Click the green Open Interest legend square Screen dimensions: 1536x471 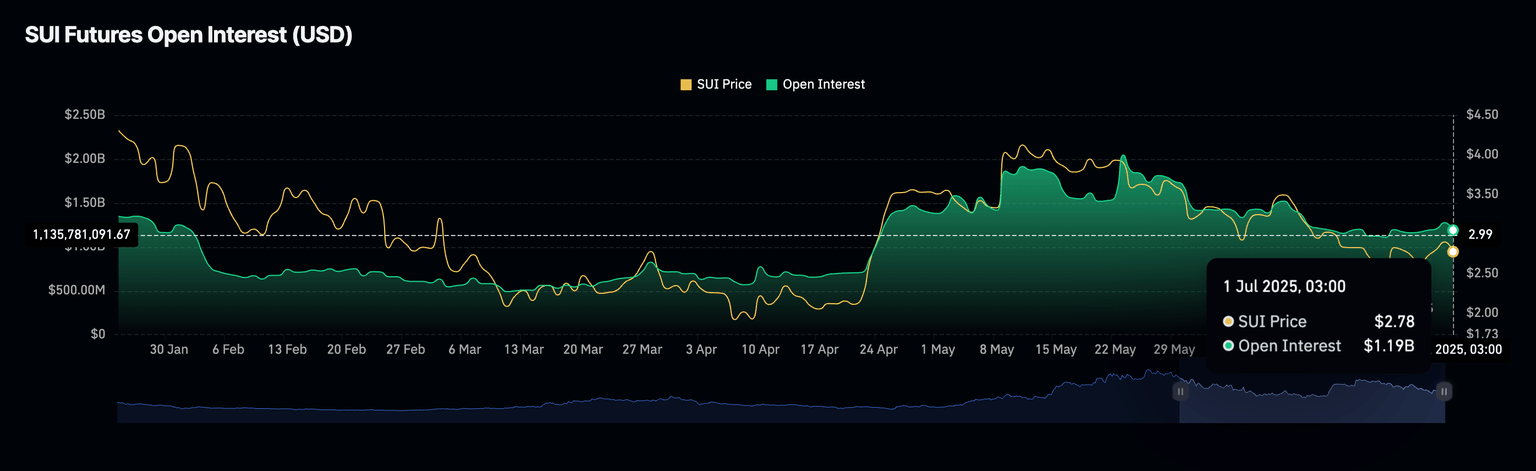coord(772,85)
